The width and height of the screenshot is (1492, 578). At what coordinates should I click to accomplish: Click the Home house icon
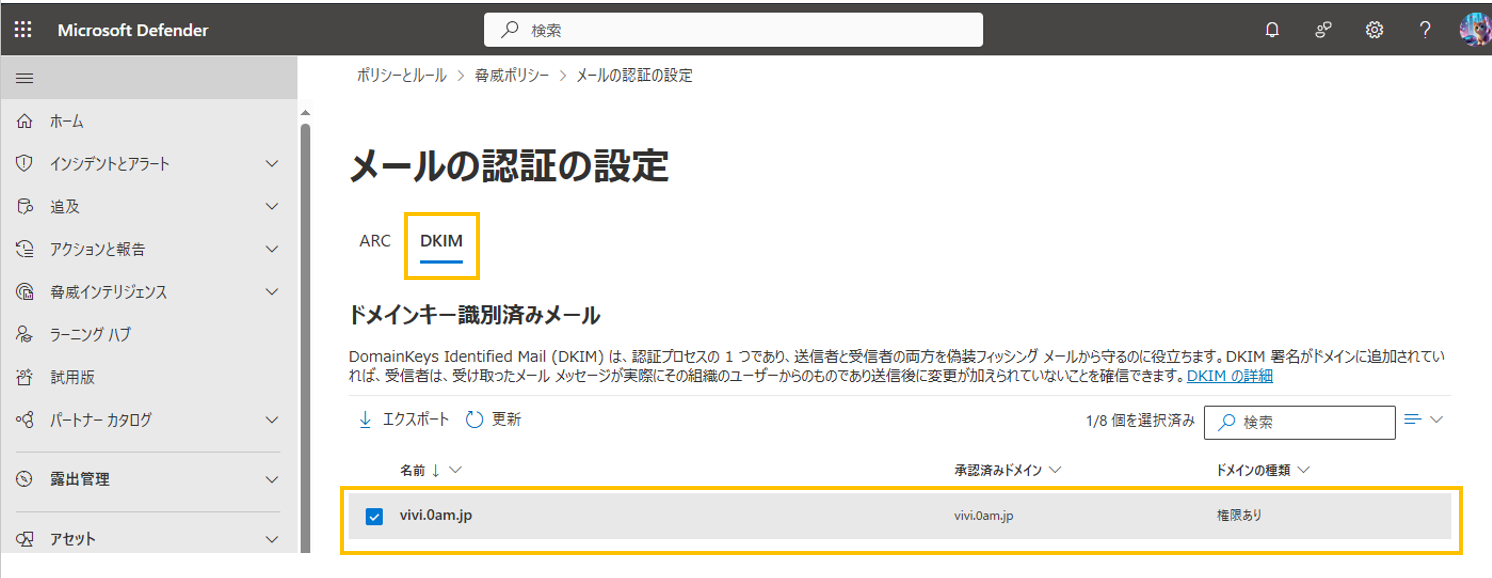point(26,121)
